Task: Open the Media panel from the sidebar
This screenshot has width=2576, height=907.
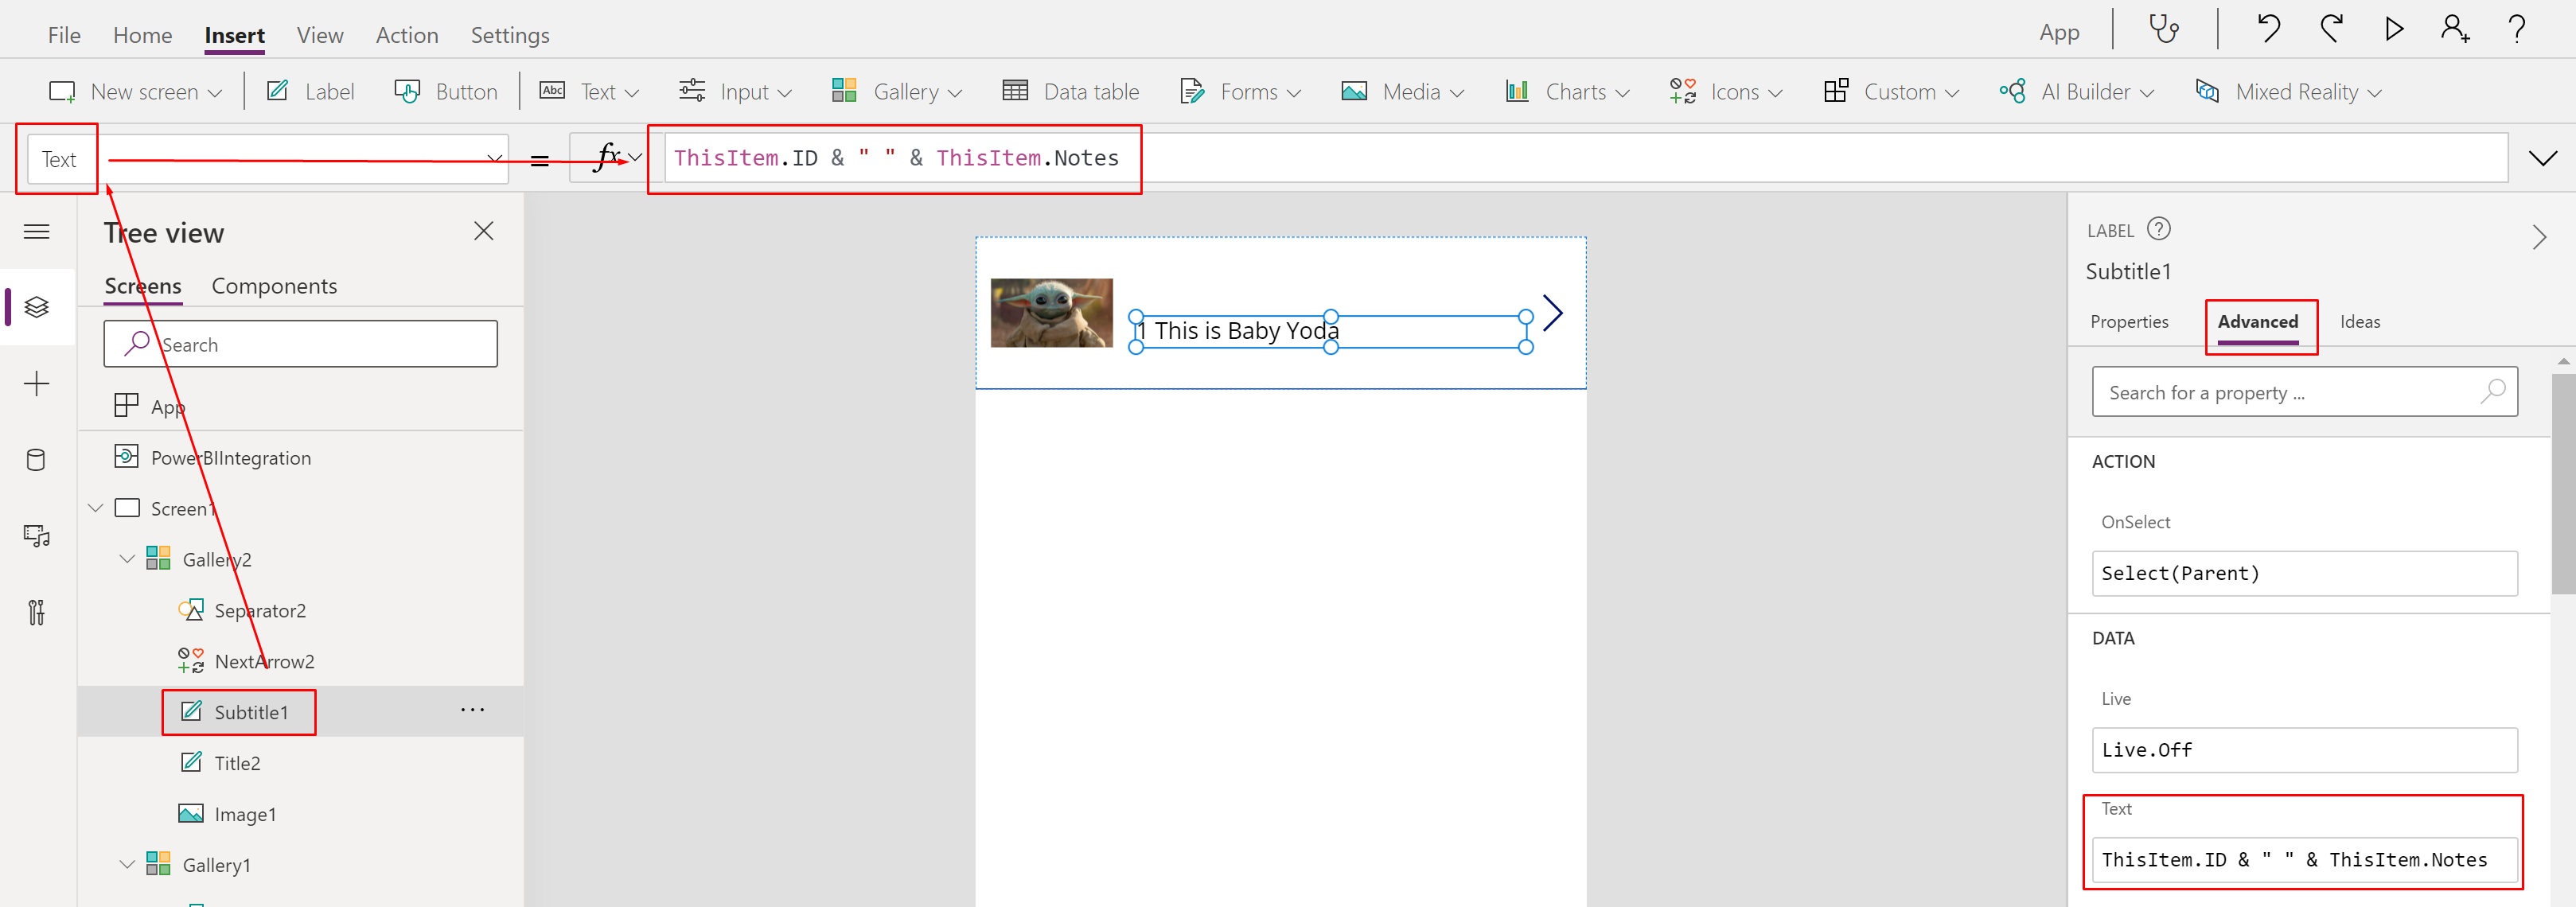Action: (36, 536)
